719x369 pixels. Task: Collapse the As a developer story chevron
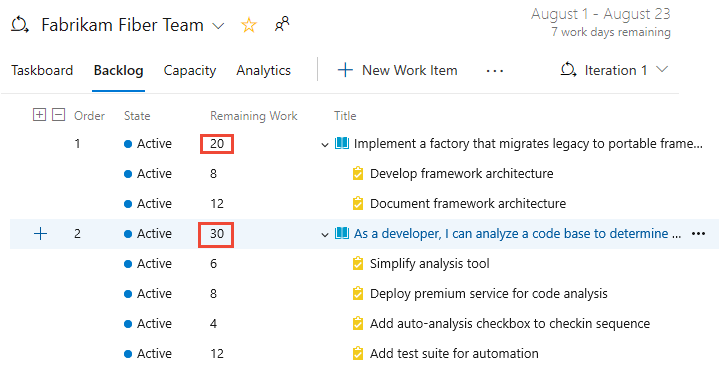pyautogui.click(x=325, y=235)
